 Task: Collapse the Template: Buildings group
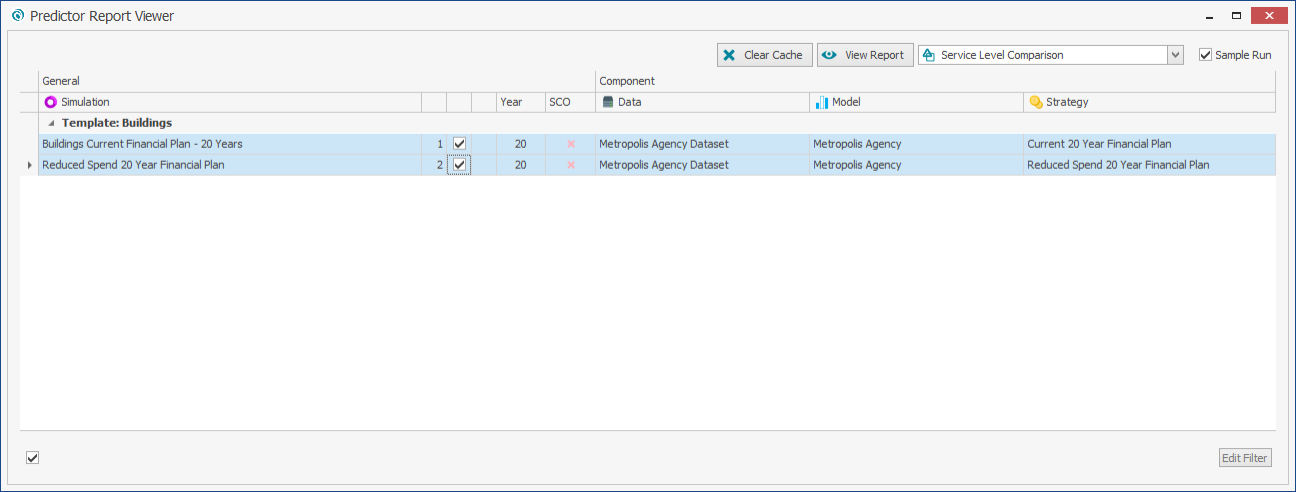51,123
